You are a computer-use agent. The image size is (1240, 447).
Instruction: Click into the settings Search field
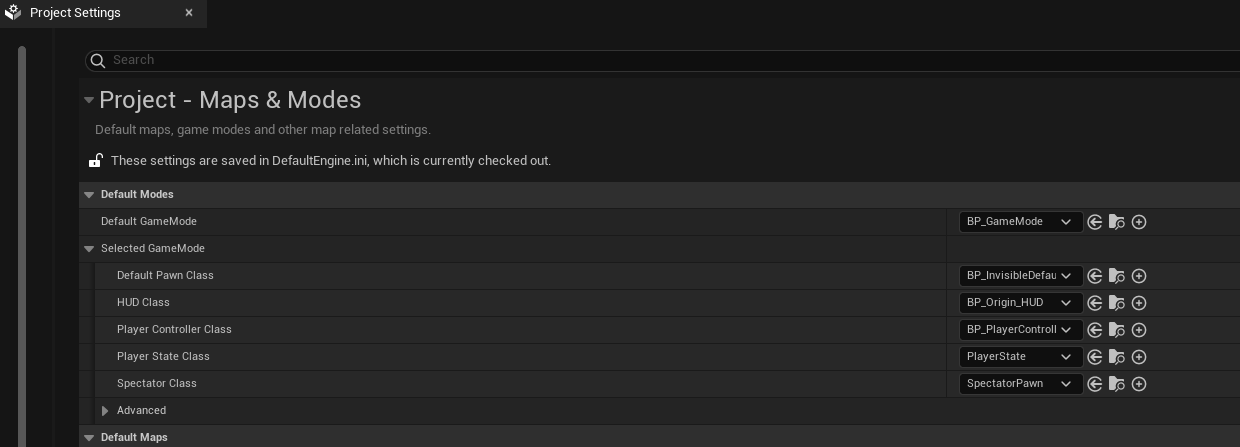(x=600, y=60)
